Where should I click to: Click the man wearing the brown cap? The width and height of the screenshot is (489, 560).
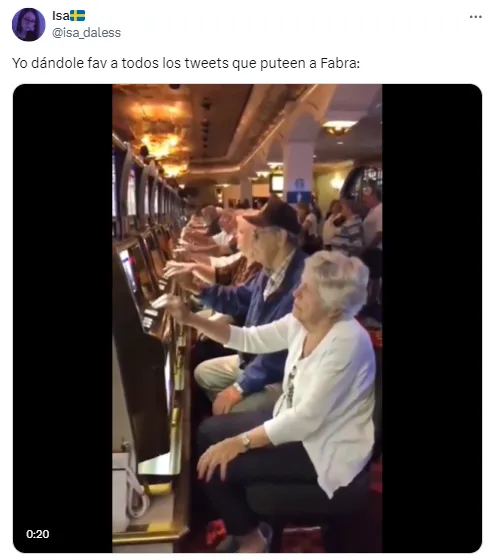264,286
